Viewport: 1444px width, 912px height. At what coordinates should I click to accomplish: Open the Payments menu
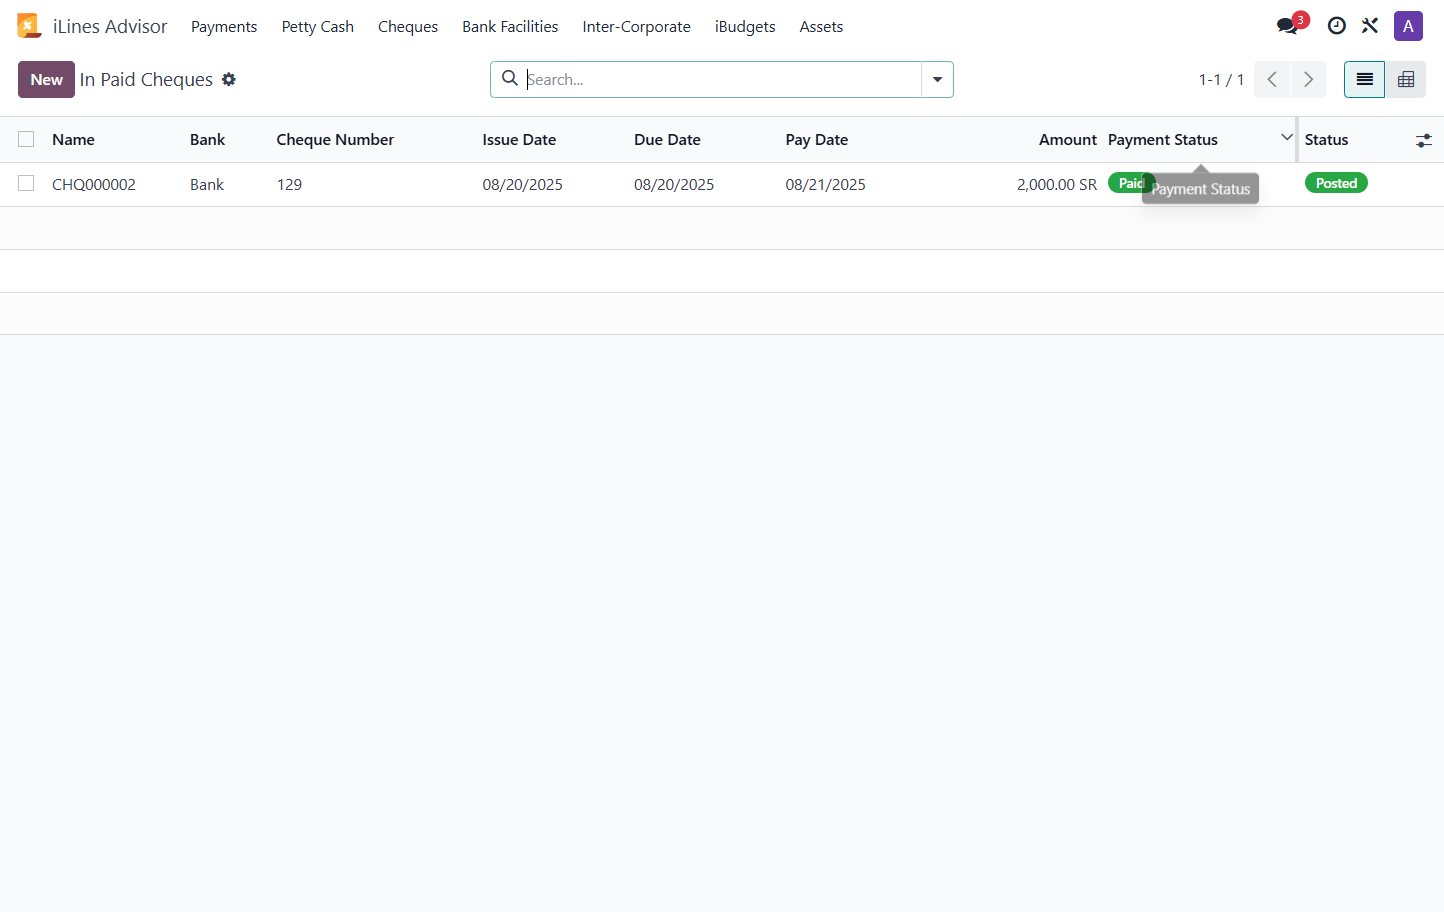pos(224,26)
